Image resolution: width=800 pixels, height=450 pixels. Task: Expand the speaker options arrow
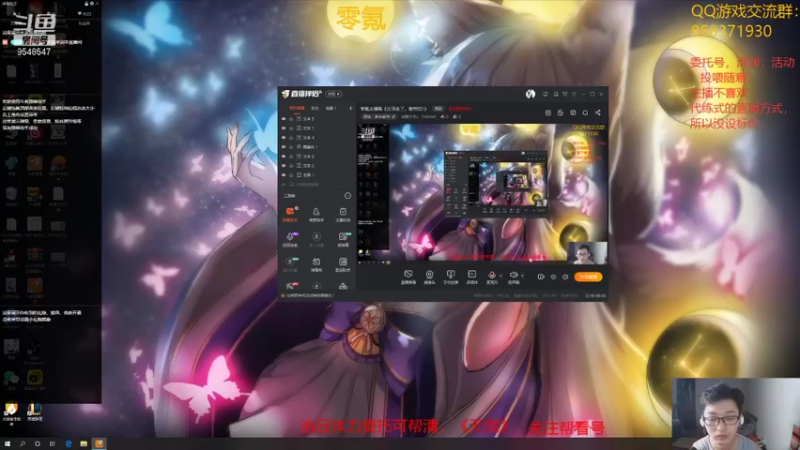[x=522, y=276]
